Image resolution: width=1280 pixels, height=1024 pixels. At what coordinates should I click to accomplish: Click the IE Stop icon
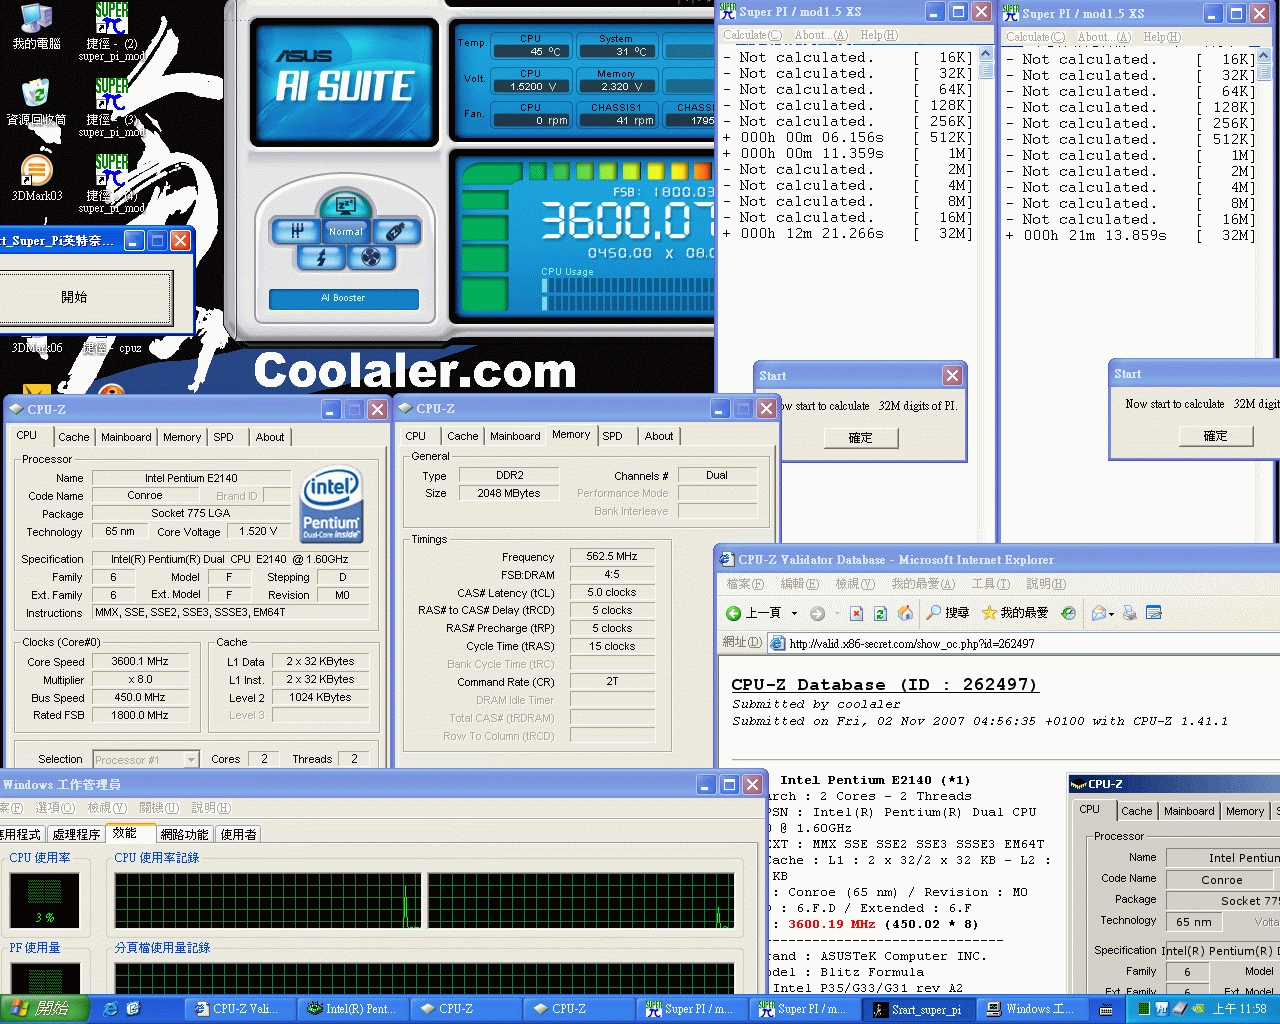click(x=856, y=613)
